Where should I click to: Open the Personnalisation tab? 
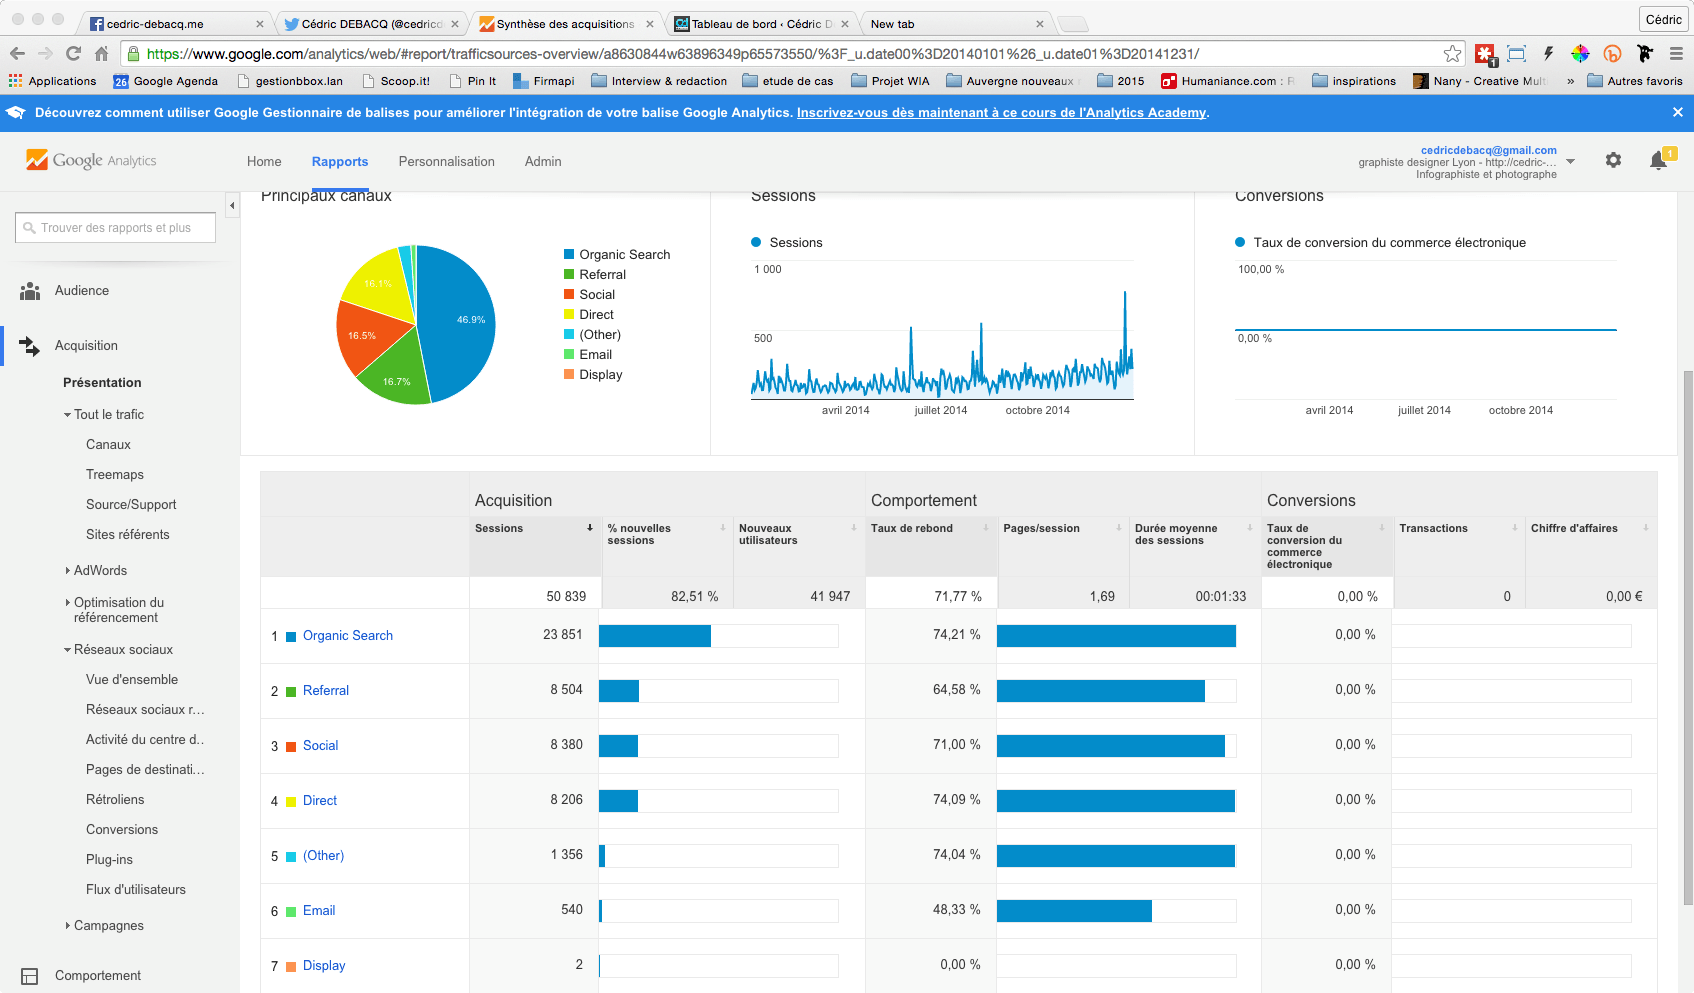446,161
